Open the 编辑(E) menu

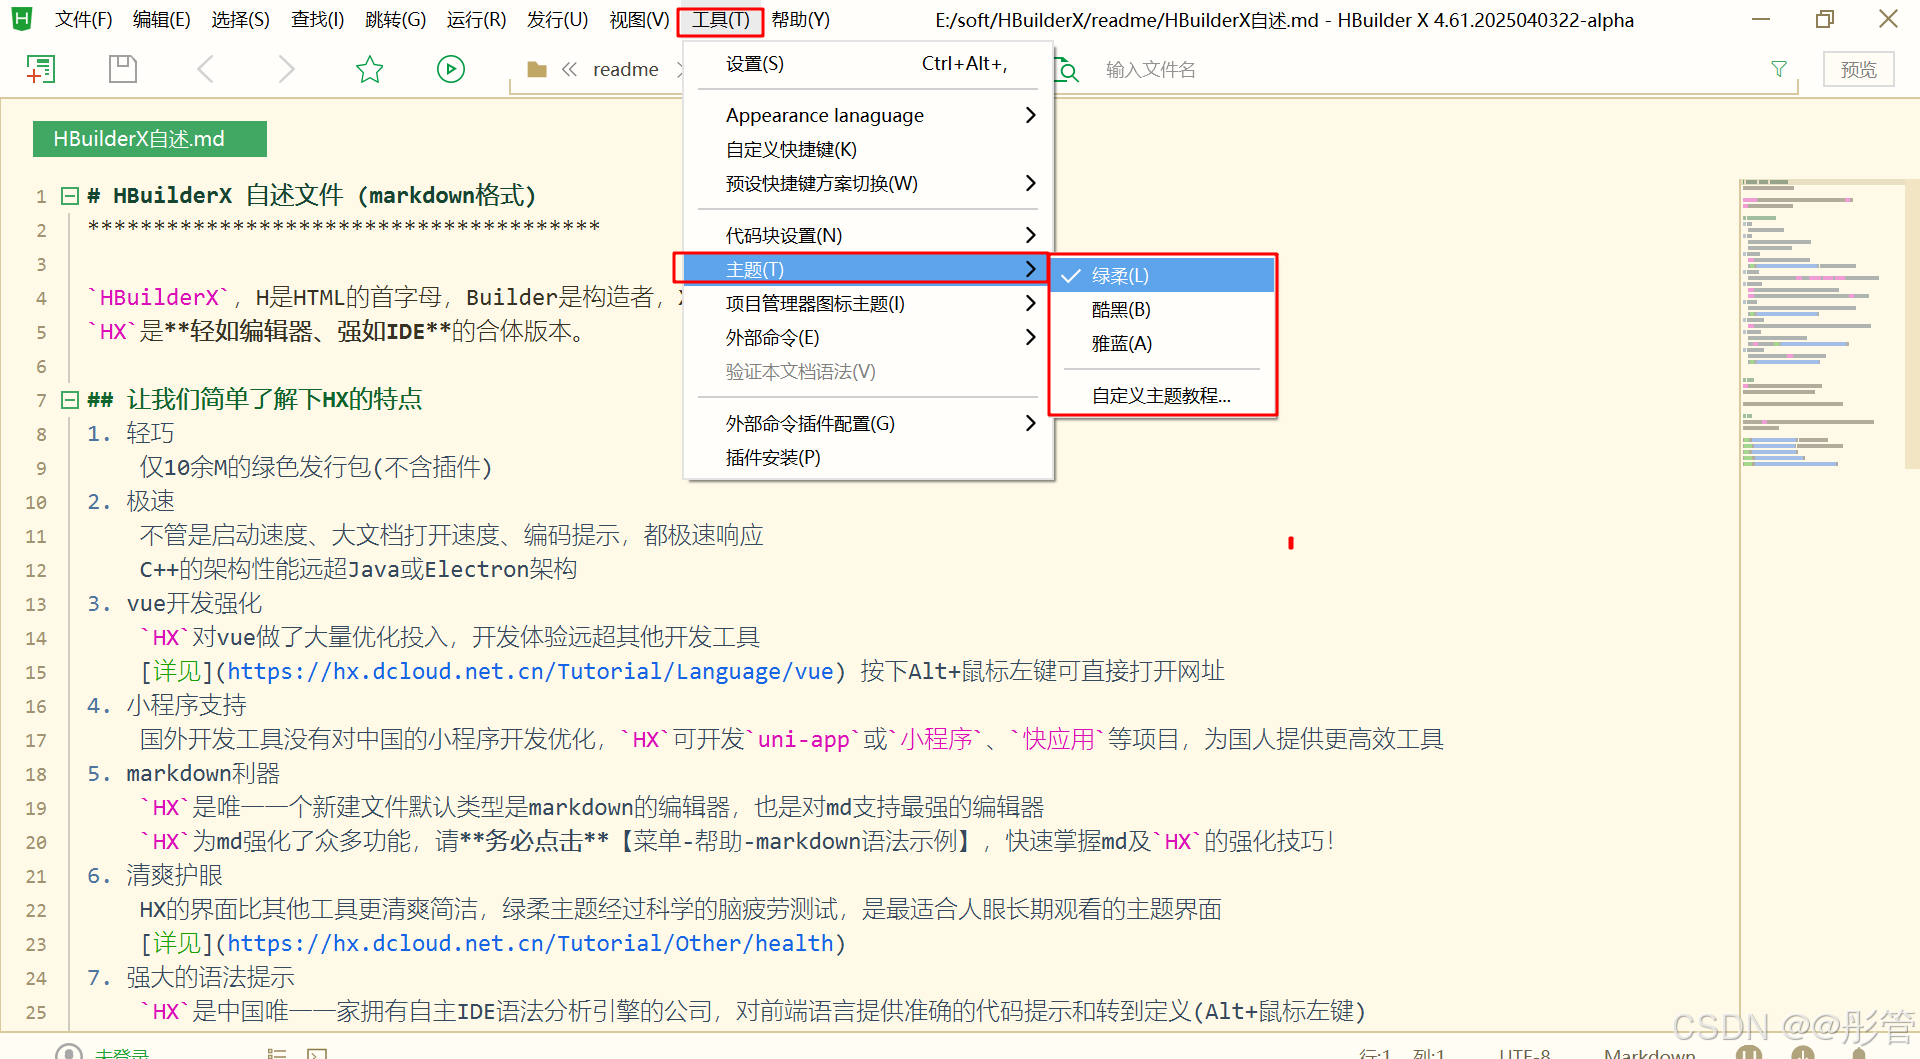tap(162, 20)
